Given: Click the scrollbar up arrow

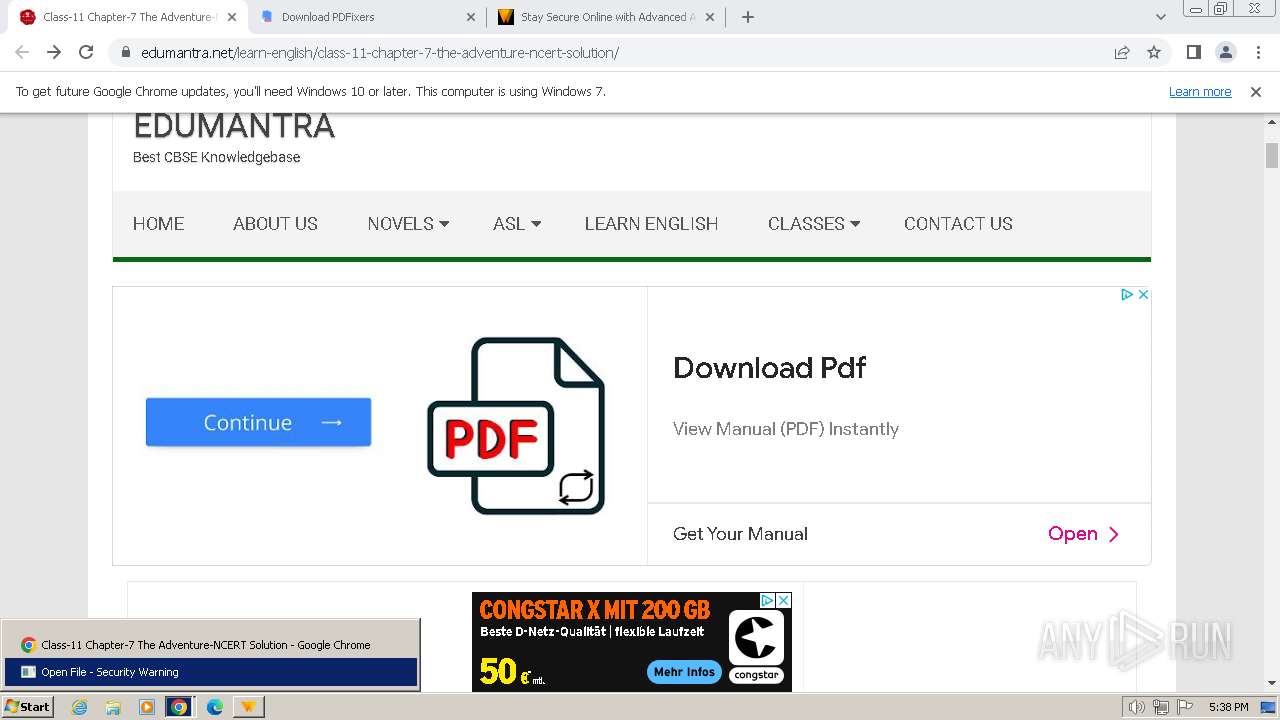Looking at the screenshot, I should tap(1272, 122).
